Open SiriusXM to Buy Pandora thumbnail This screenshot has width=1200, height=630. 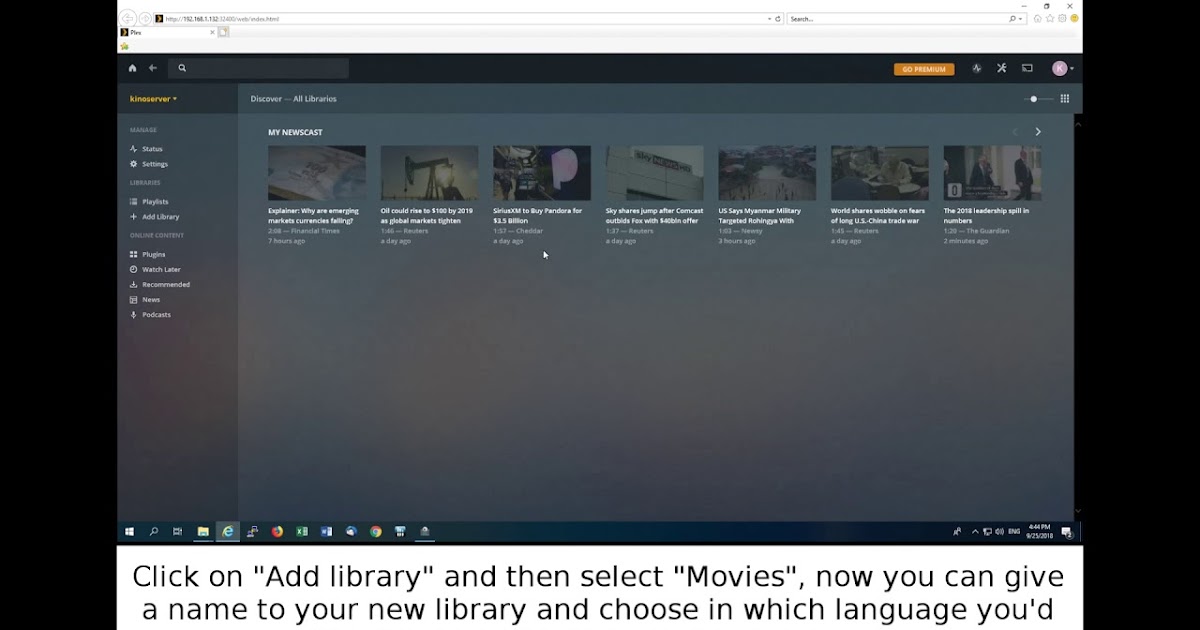542,173
